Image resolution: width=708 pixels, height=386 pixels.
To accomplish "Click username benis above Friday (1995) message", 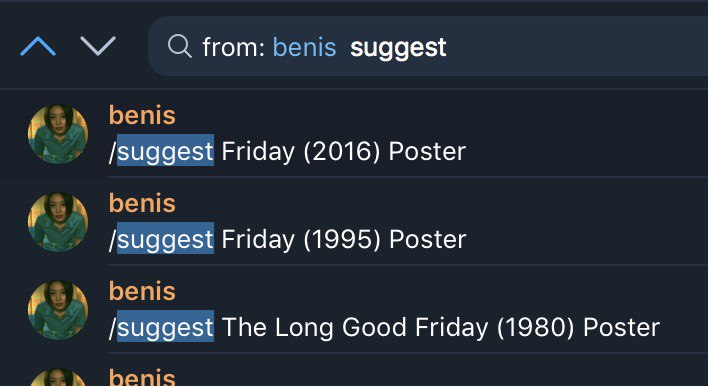I will (x=142, y=203).
